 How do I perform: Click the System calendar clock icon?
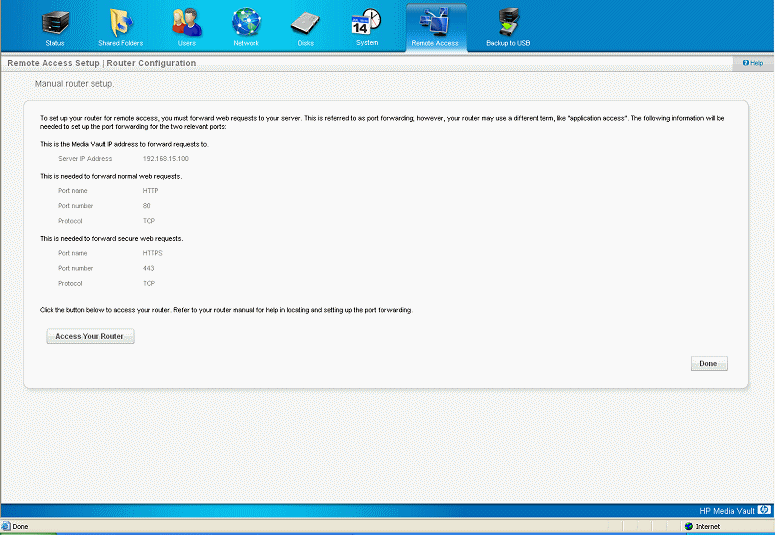(367, 23)
